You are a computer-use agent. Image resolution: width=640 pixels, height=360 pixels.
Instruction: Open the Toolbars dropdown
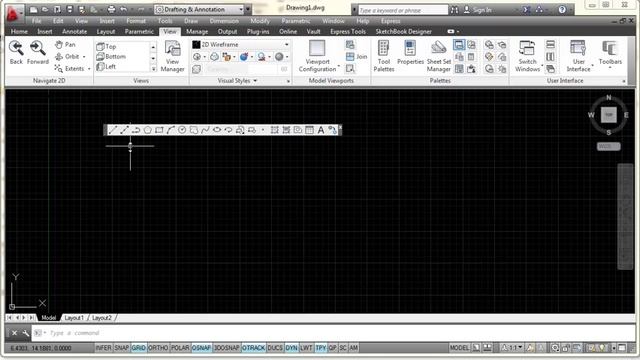point(610,54)
